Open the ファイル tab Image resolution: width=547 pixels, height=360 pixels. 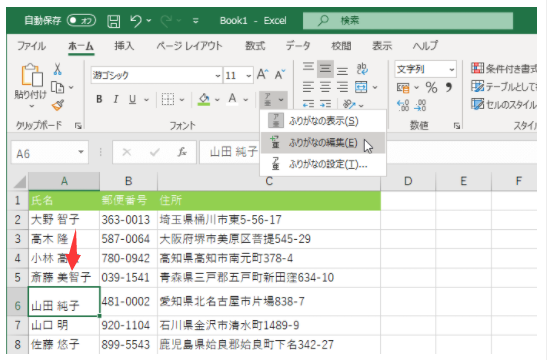31,46
